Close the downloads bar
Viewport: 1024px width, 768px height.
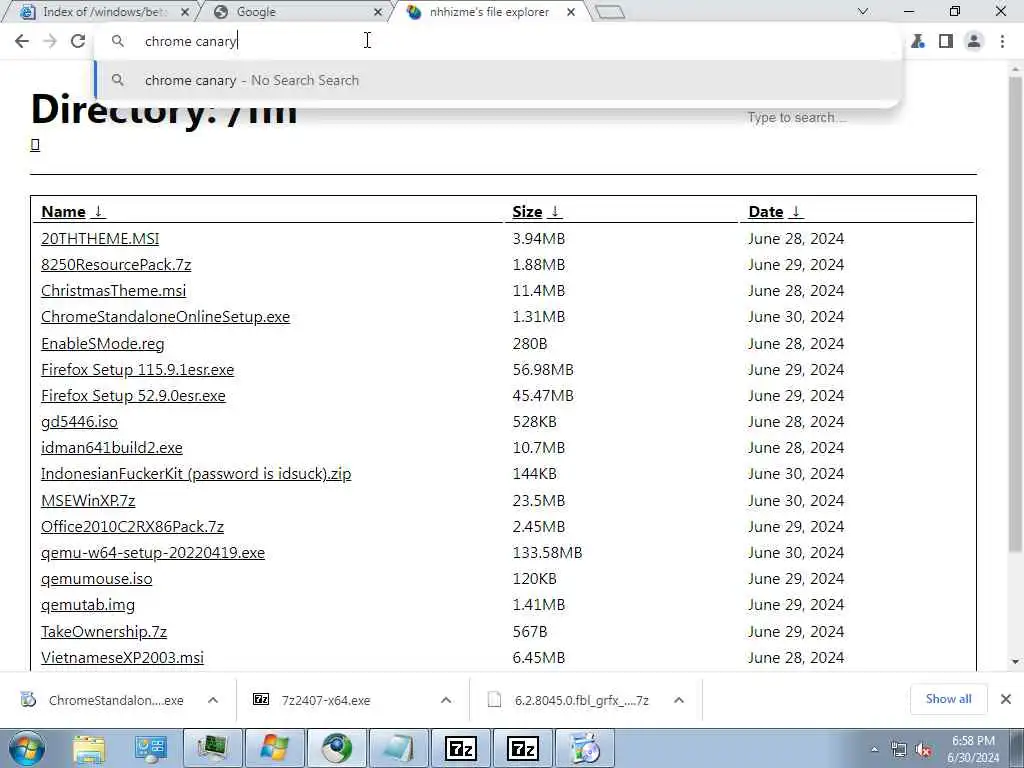(x=1006, y=699)
